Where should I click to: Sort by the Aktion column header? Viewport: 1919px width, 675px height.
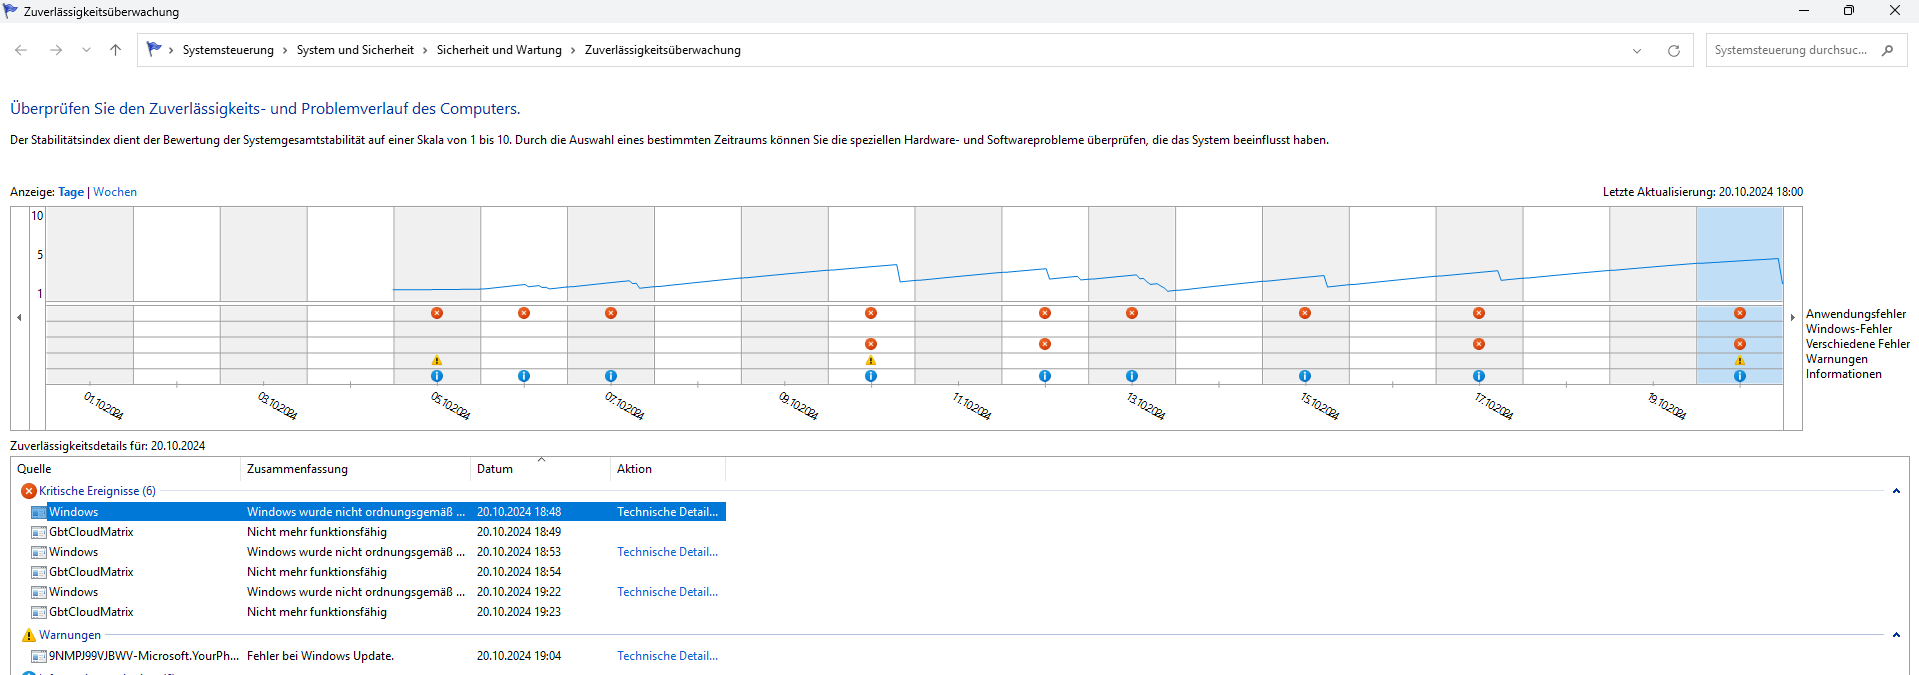coord(668,469)
